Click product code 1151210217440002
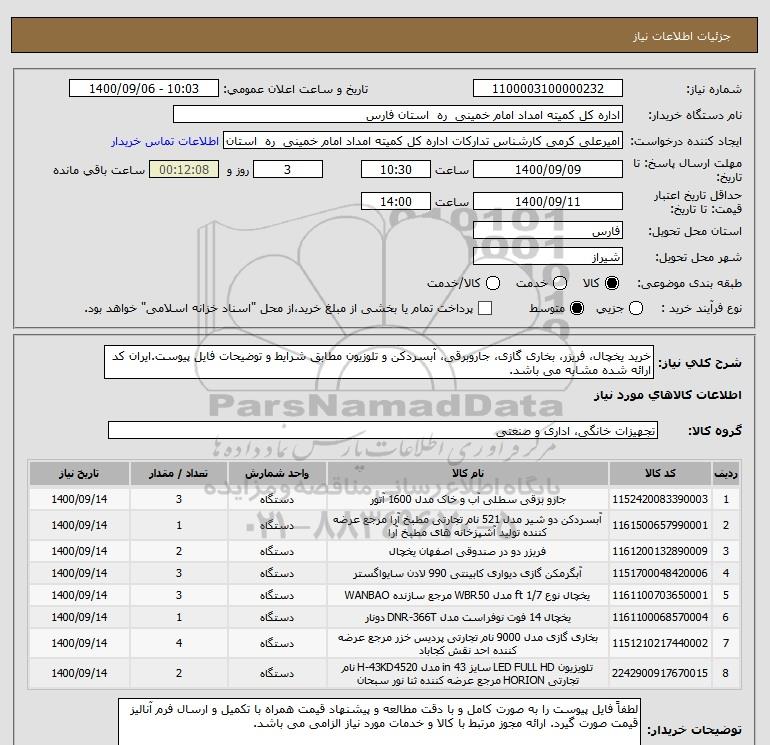This screenshot has width=770, height=745. point(660,643)
